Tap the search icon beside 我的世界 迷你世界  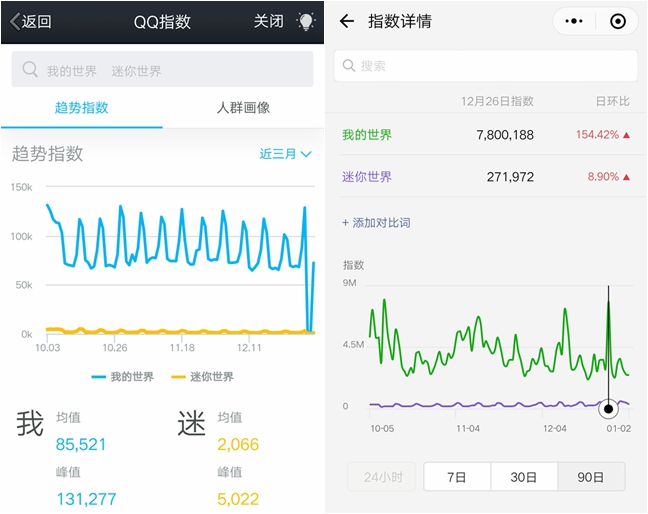click(x=30, y=70)
